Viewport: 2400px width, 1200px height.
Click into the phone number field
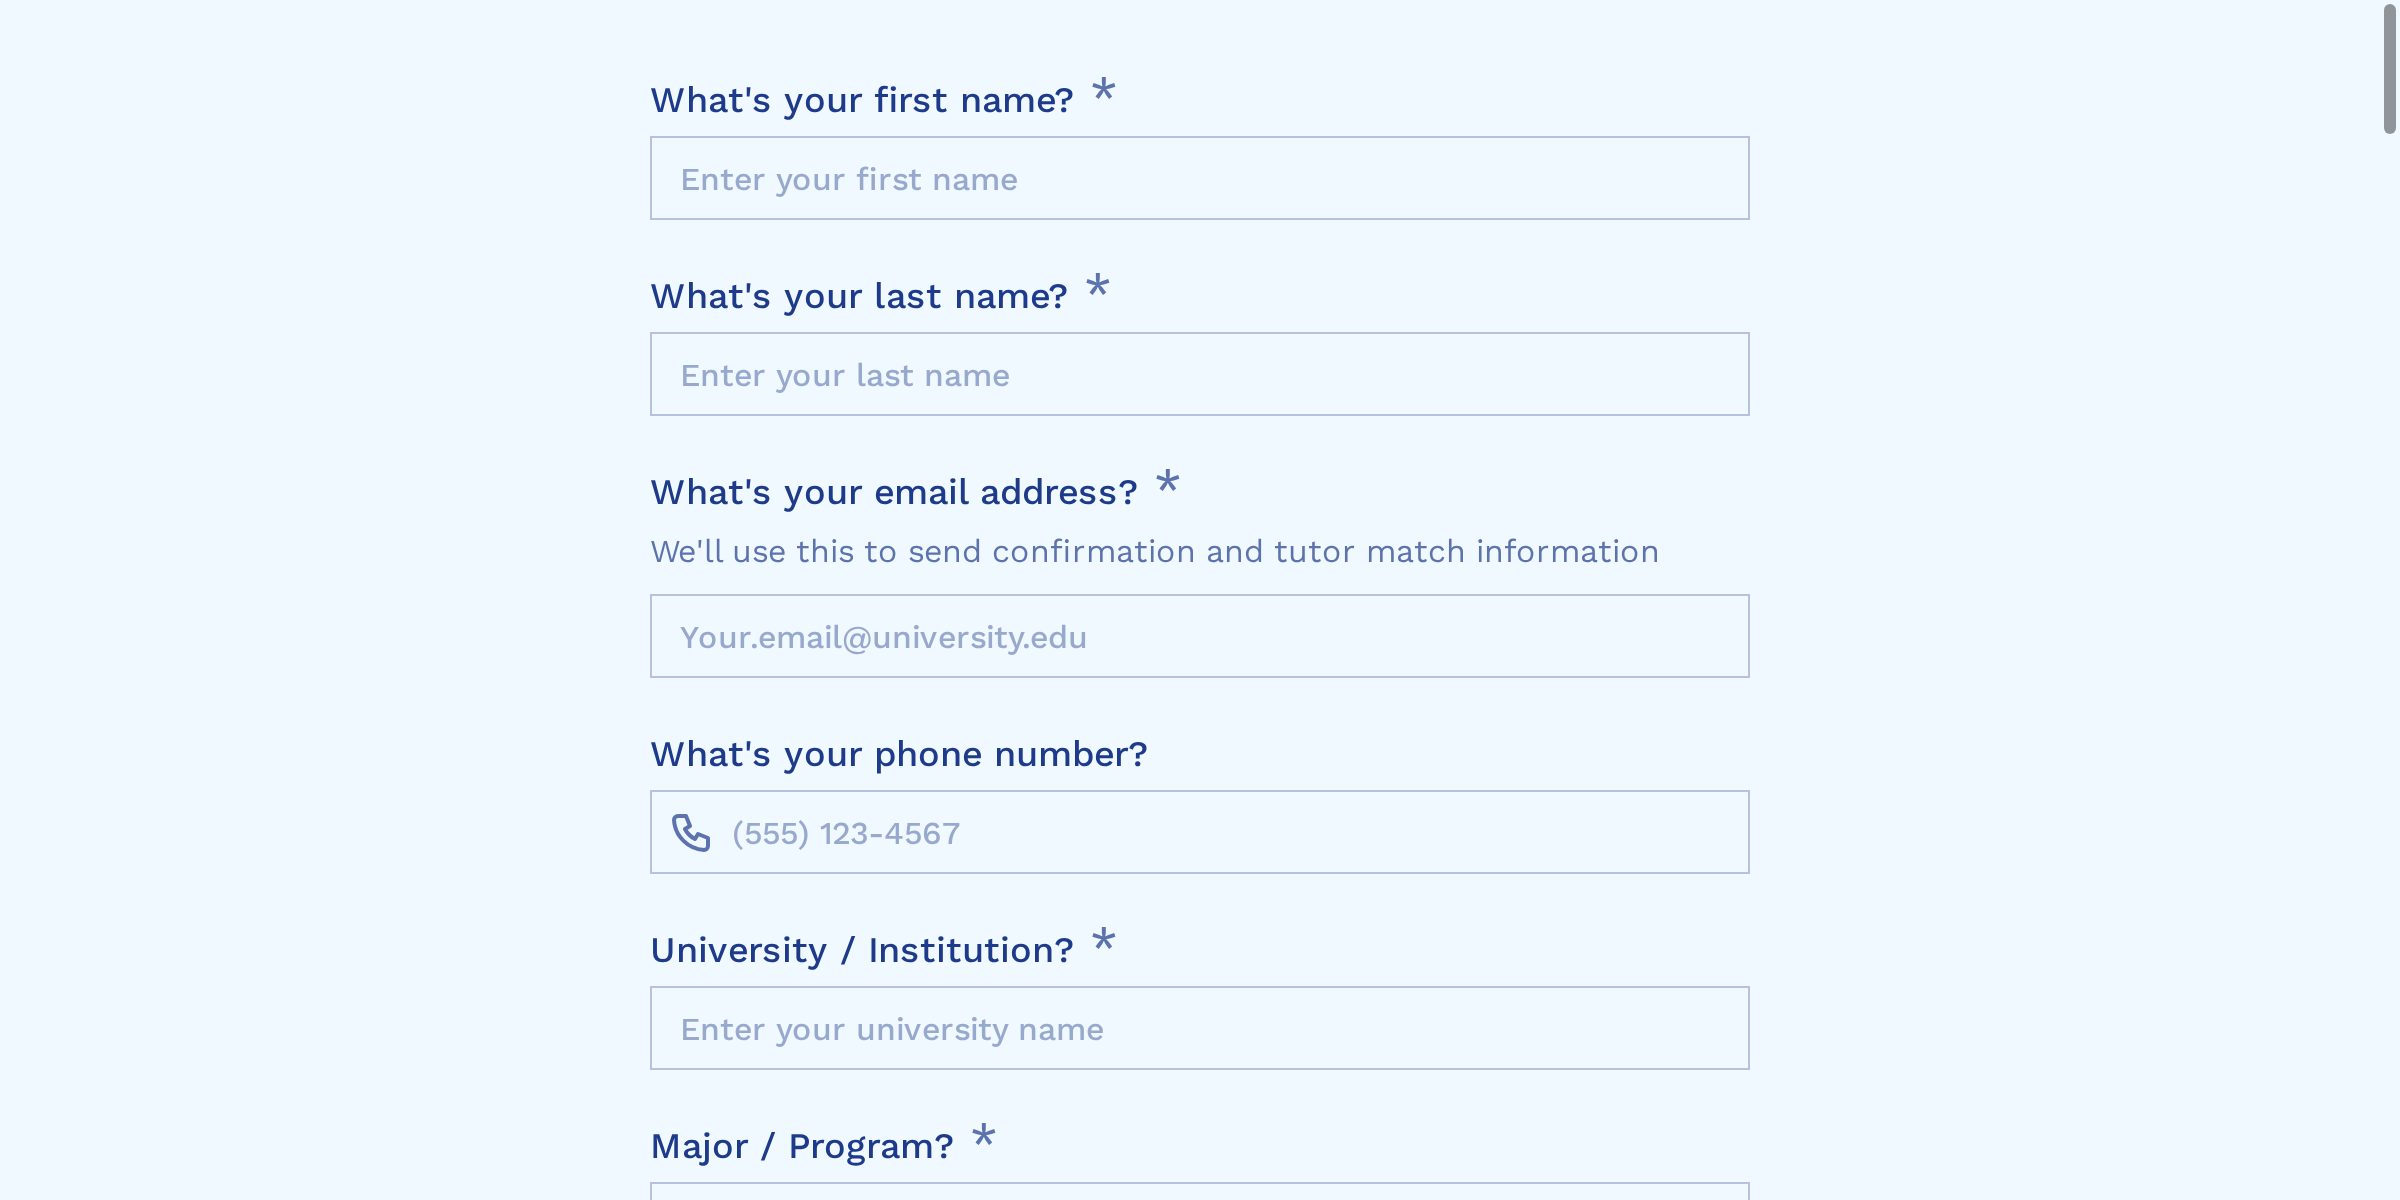[x=1230, y=833]
